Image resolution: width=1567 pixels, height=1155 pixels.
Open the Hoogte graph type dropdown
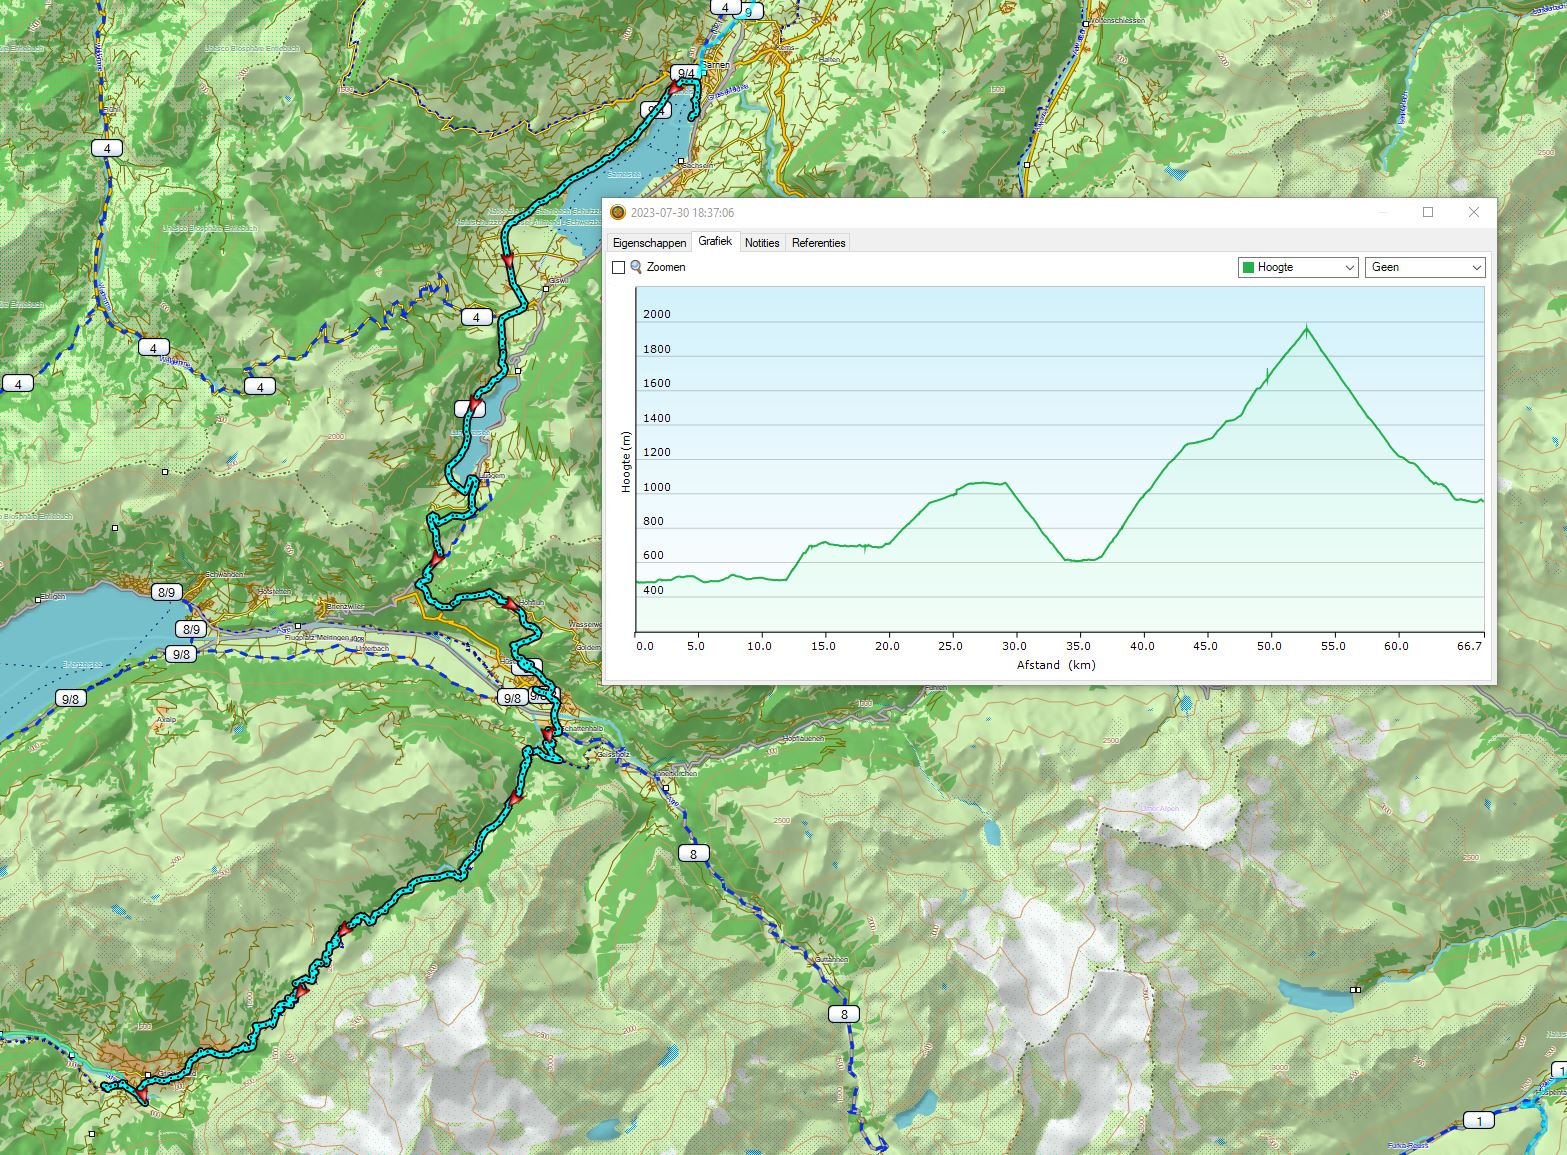(1297, 267)
